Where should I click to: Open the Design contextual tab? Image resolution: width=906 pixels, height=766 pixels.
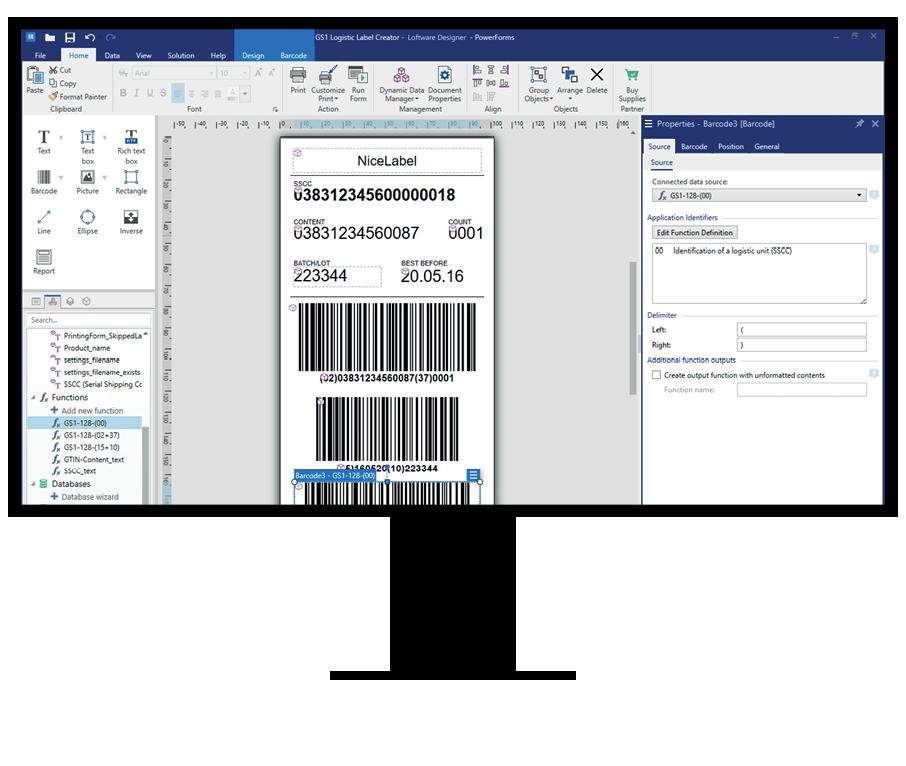(253, 55)
